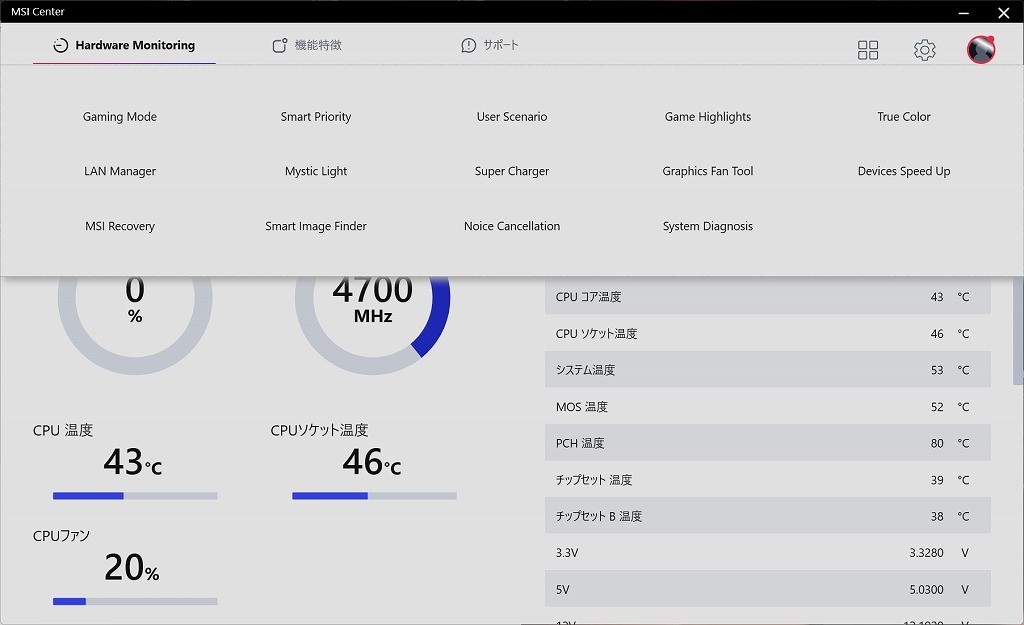The height and width of the screenshot is (625, 1024).
Task: Minimize the MSI Center window
Action: tap(963, 12)
